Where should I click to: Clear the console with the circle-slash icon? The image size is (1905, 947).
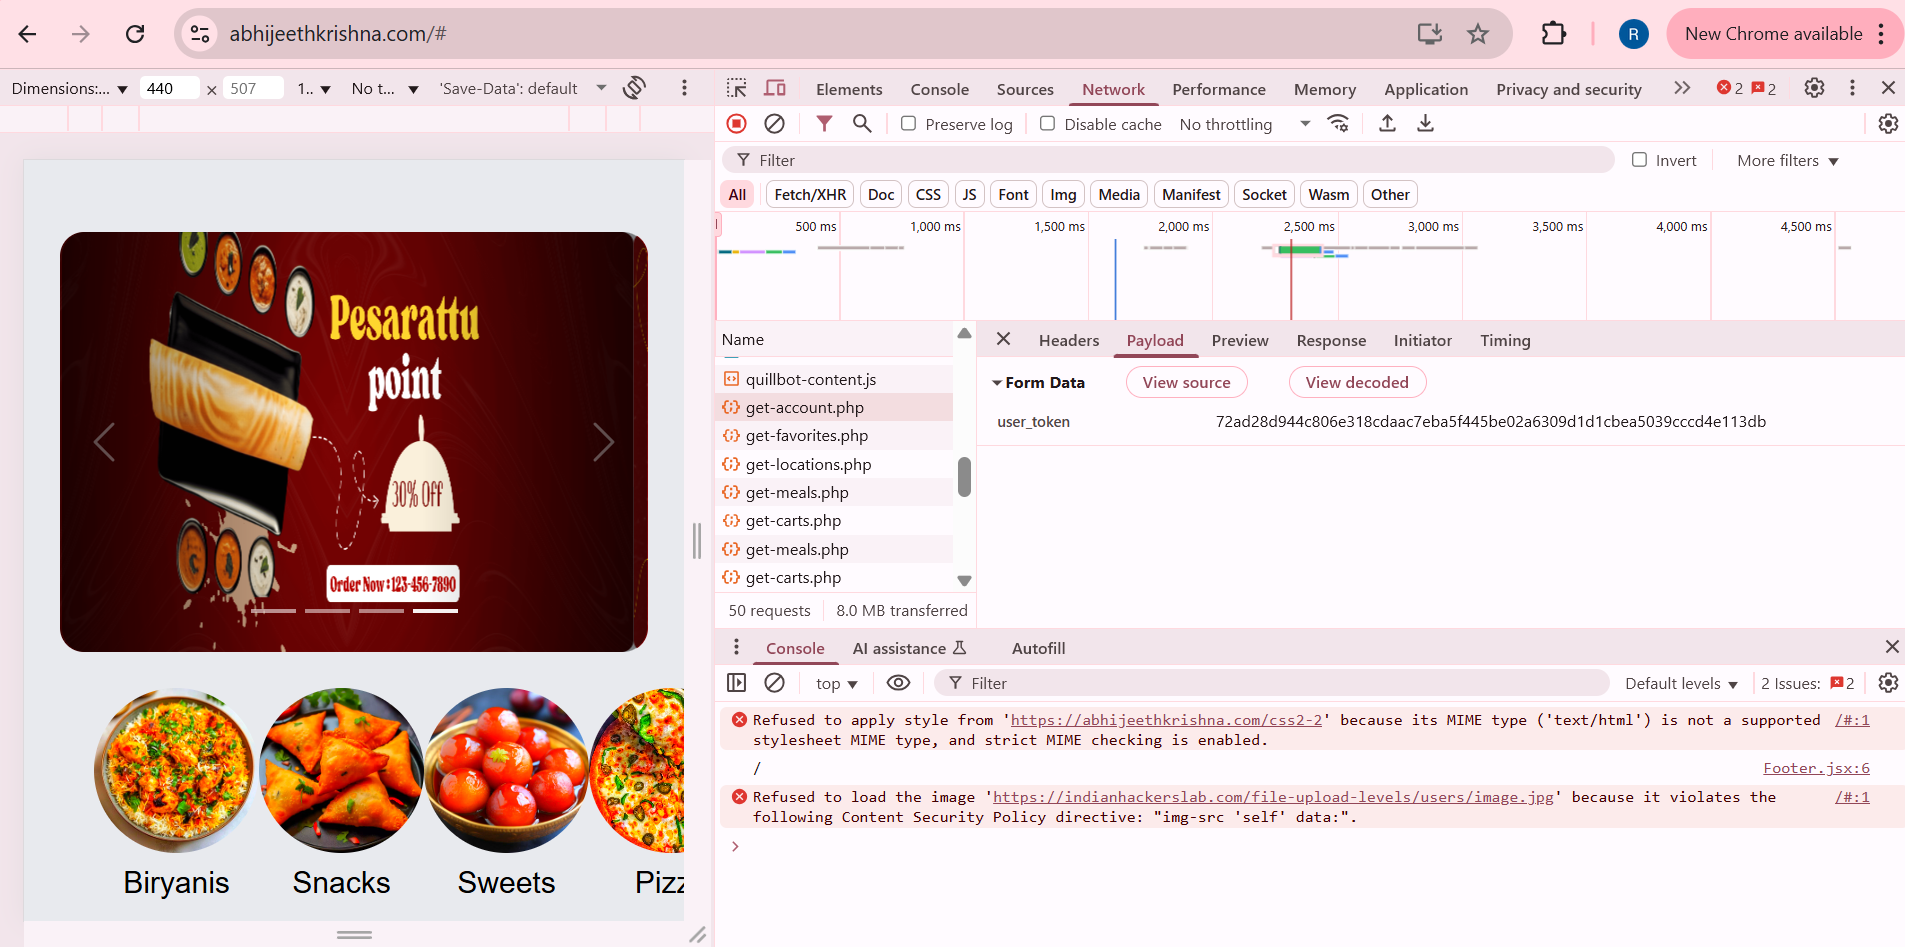point(776,683)
